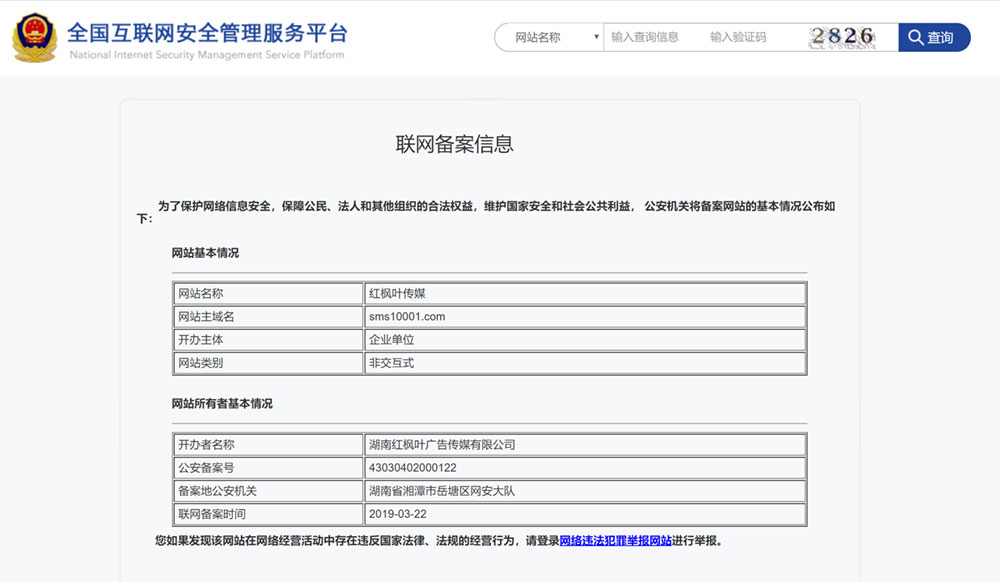Click the record number 43030402000122
This screenshot has width=1000, height=582.
click(x=412, y=468)
